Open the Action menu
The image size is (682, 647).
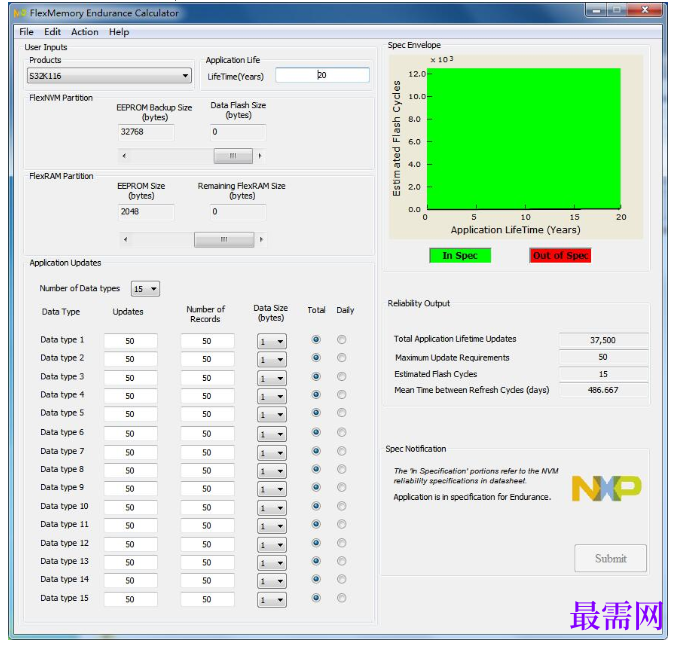(x=85, y=32)
